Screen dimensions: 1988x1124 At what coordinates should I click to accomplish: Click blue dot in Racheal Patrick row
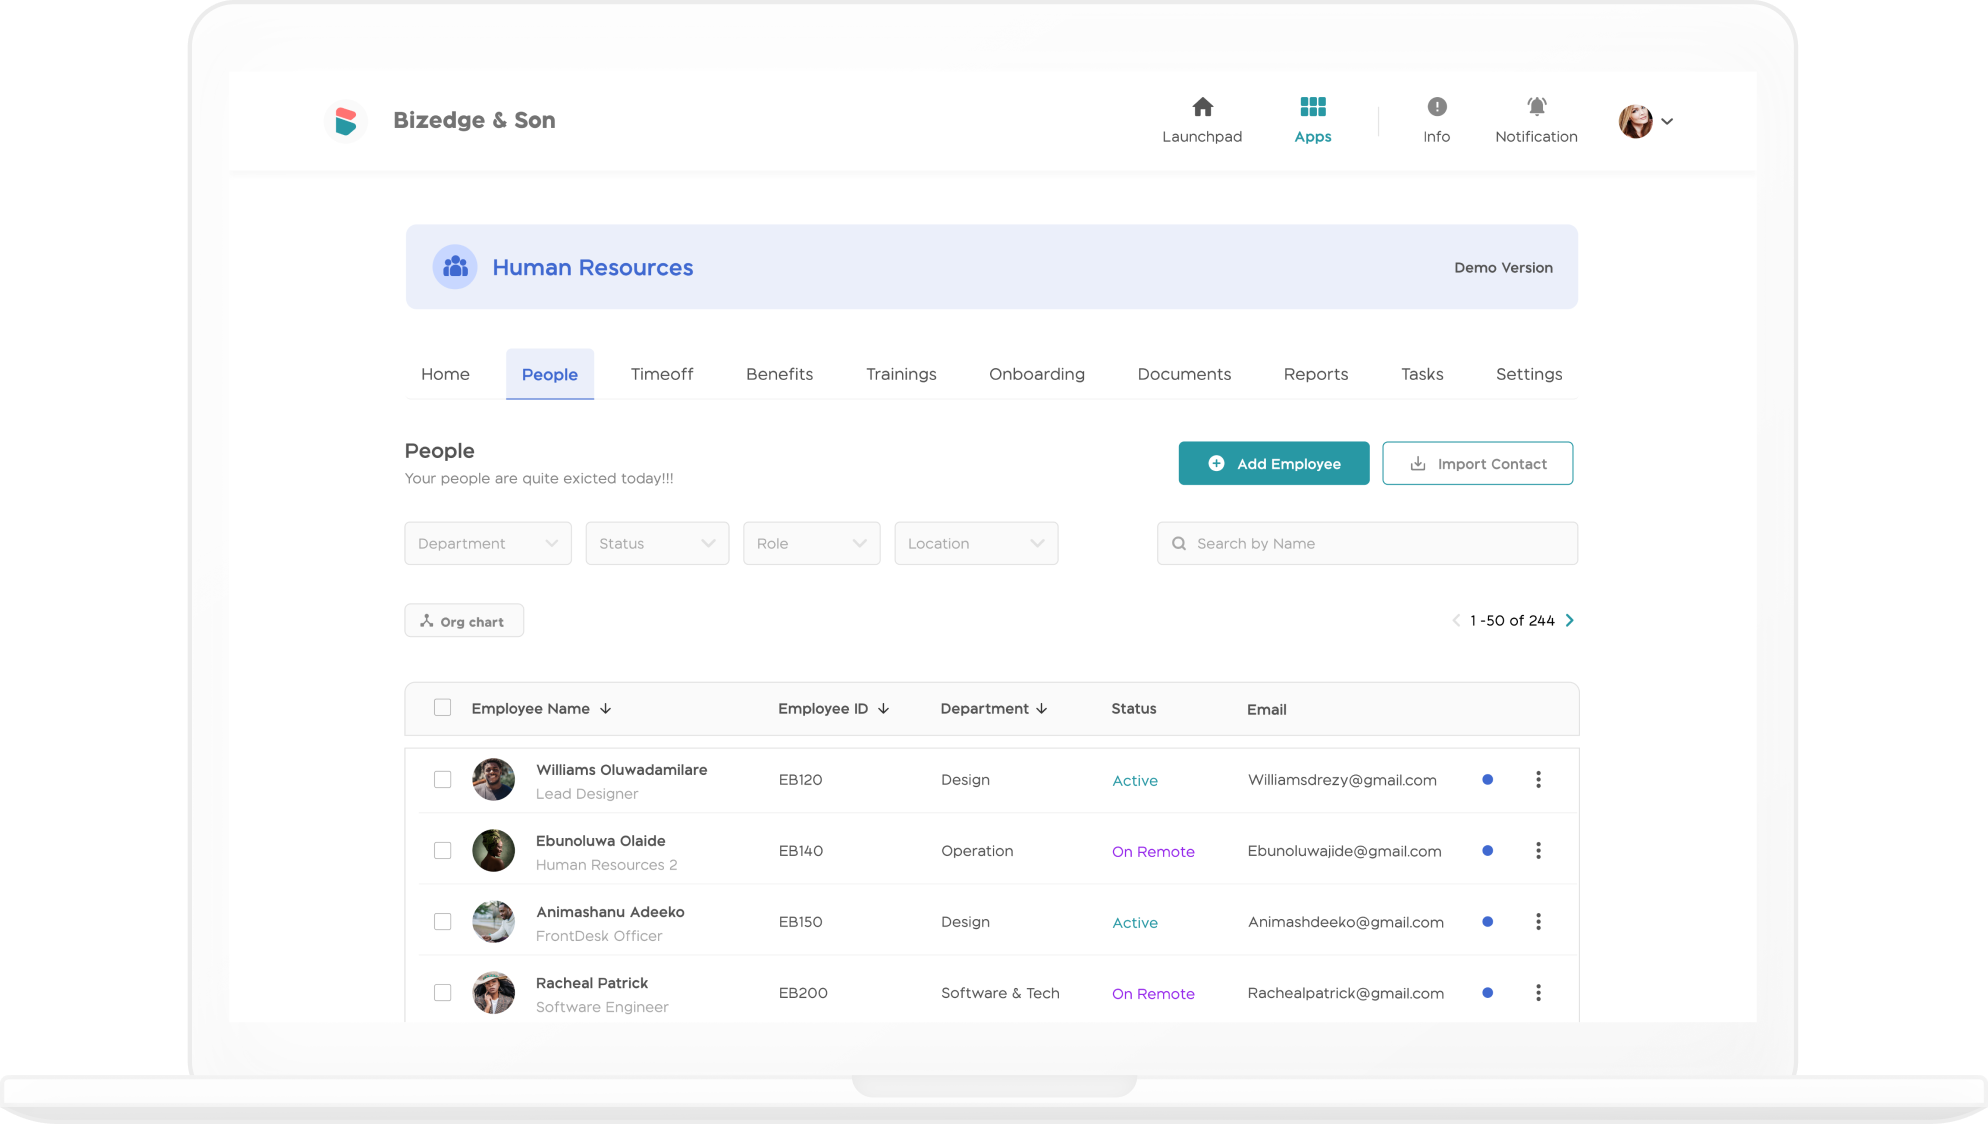[1487, 992]
